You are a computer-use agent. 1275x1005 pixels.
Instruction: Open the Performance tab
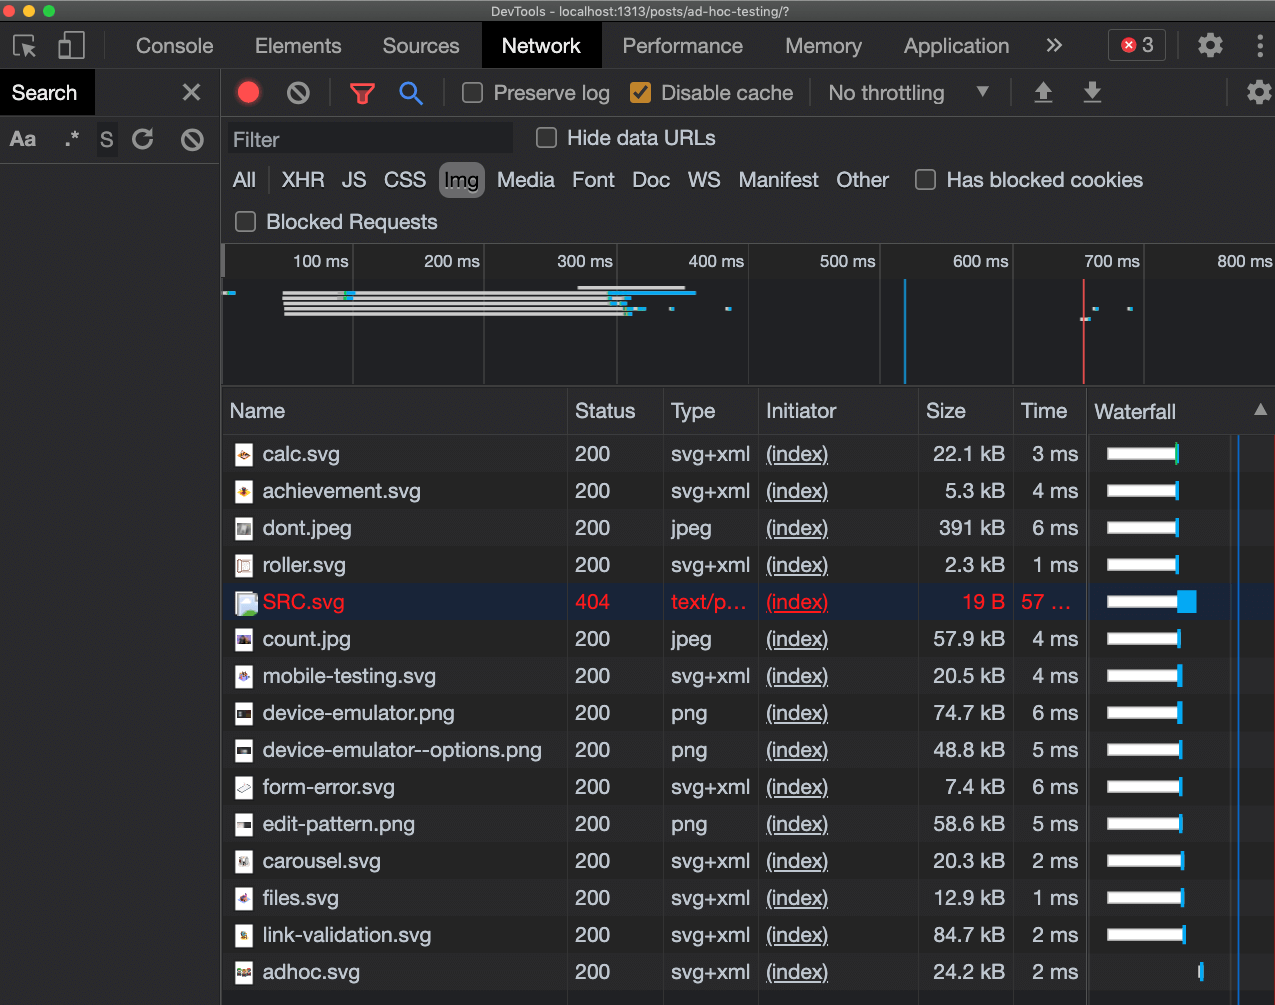[682, 46]
